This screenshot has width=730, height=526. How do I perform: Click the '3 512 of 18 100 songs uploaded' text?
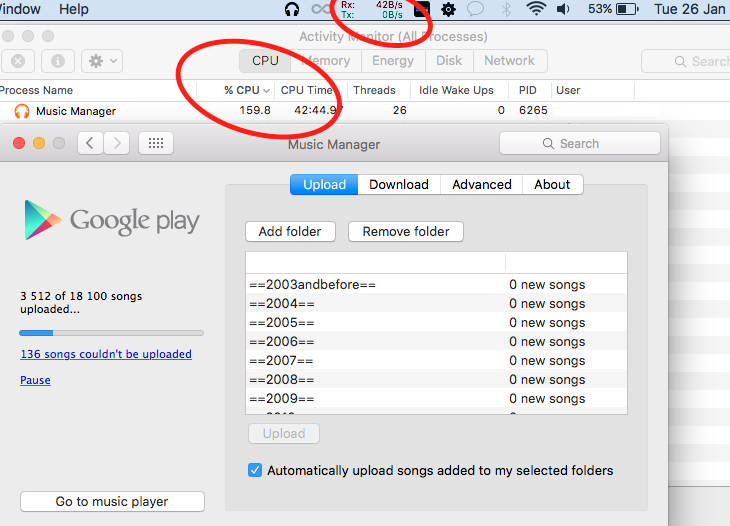coord(81,303)
